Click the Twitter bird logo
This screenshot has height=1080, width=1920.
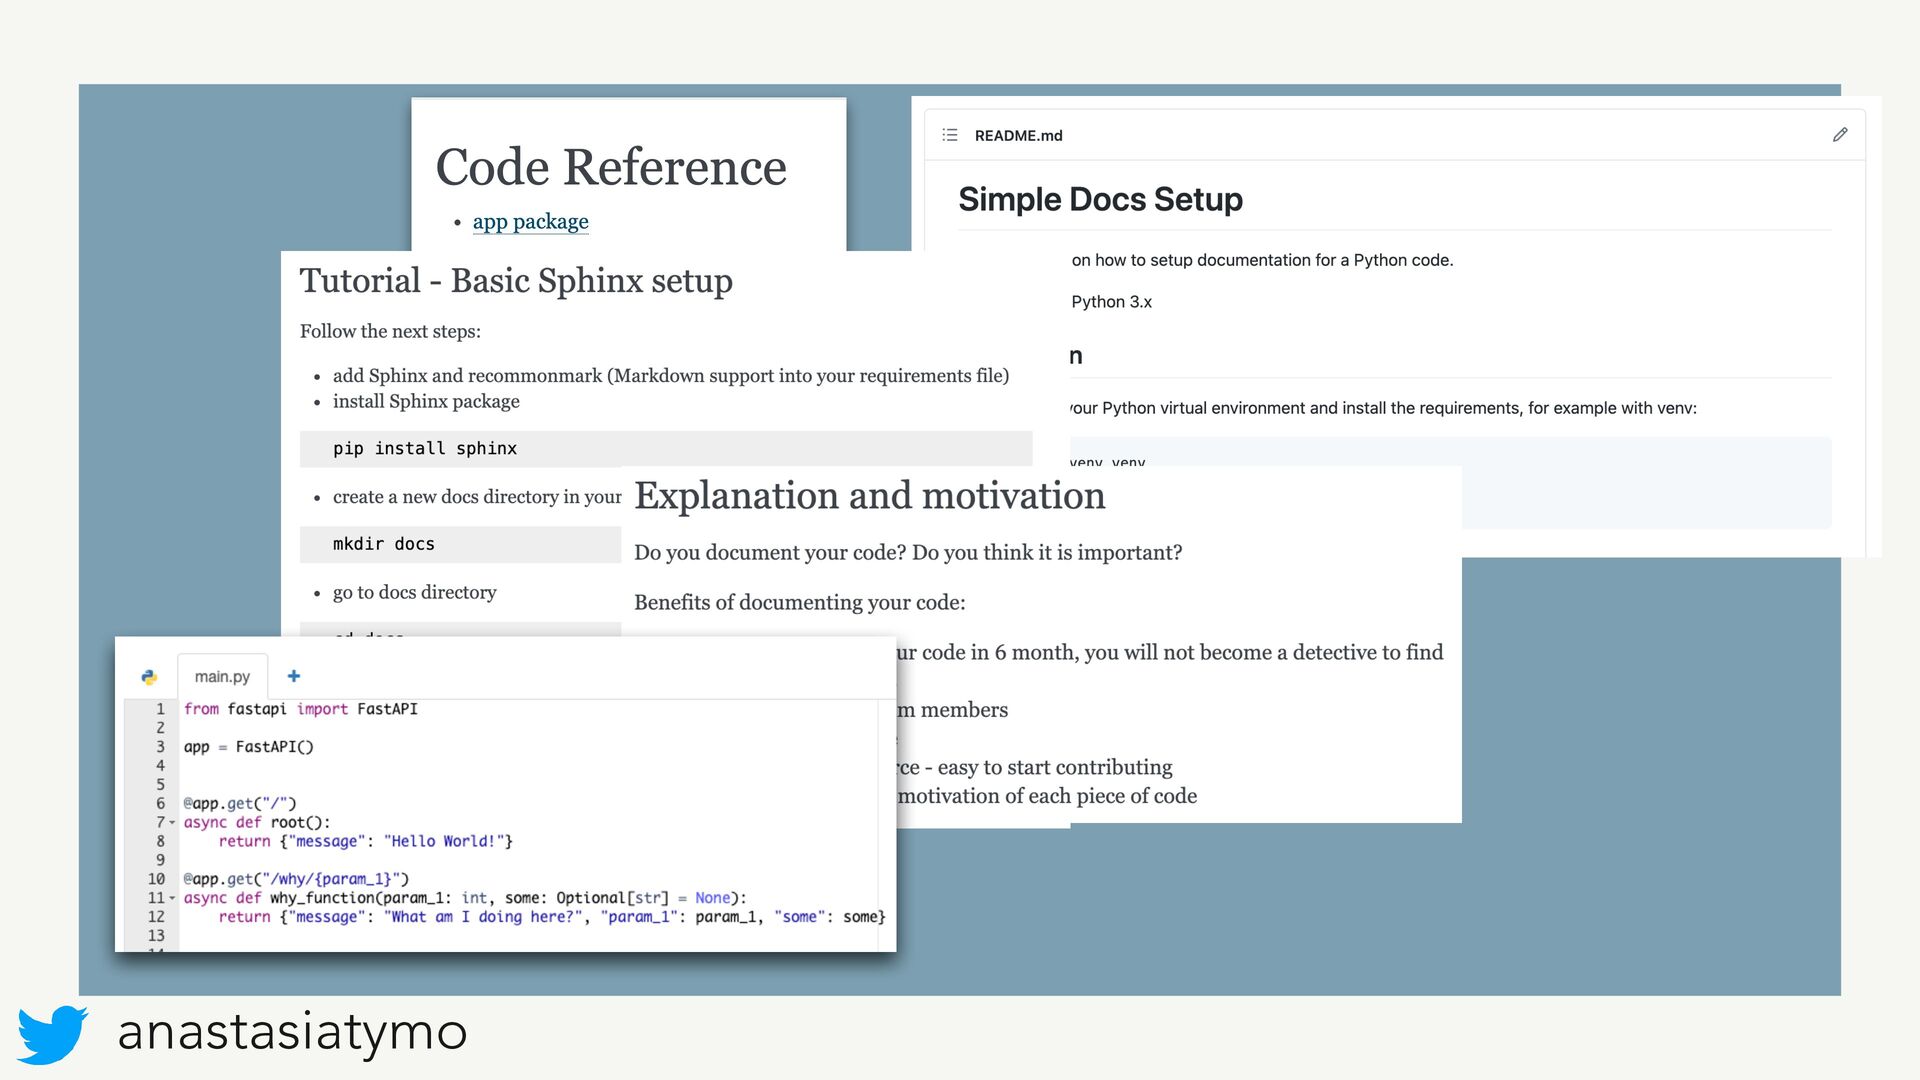[x=53, y=1034]
